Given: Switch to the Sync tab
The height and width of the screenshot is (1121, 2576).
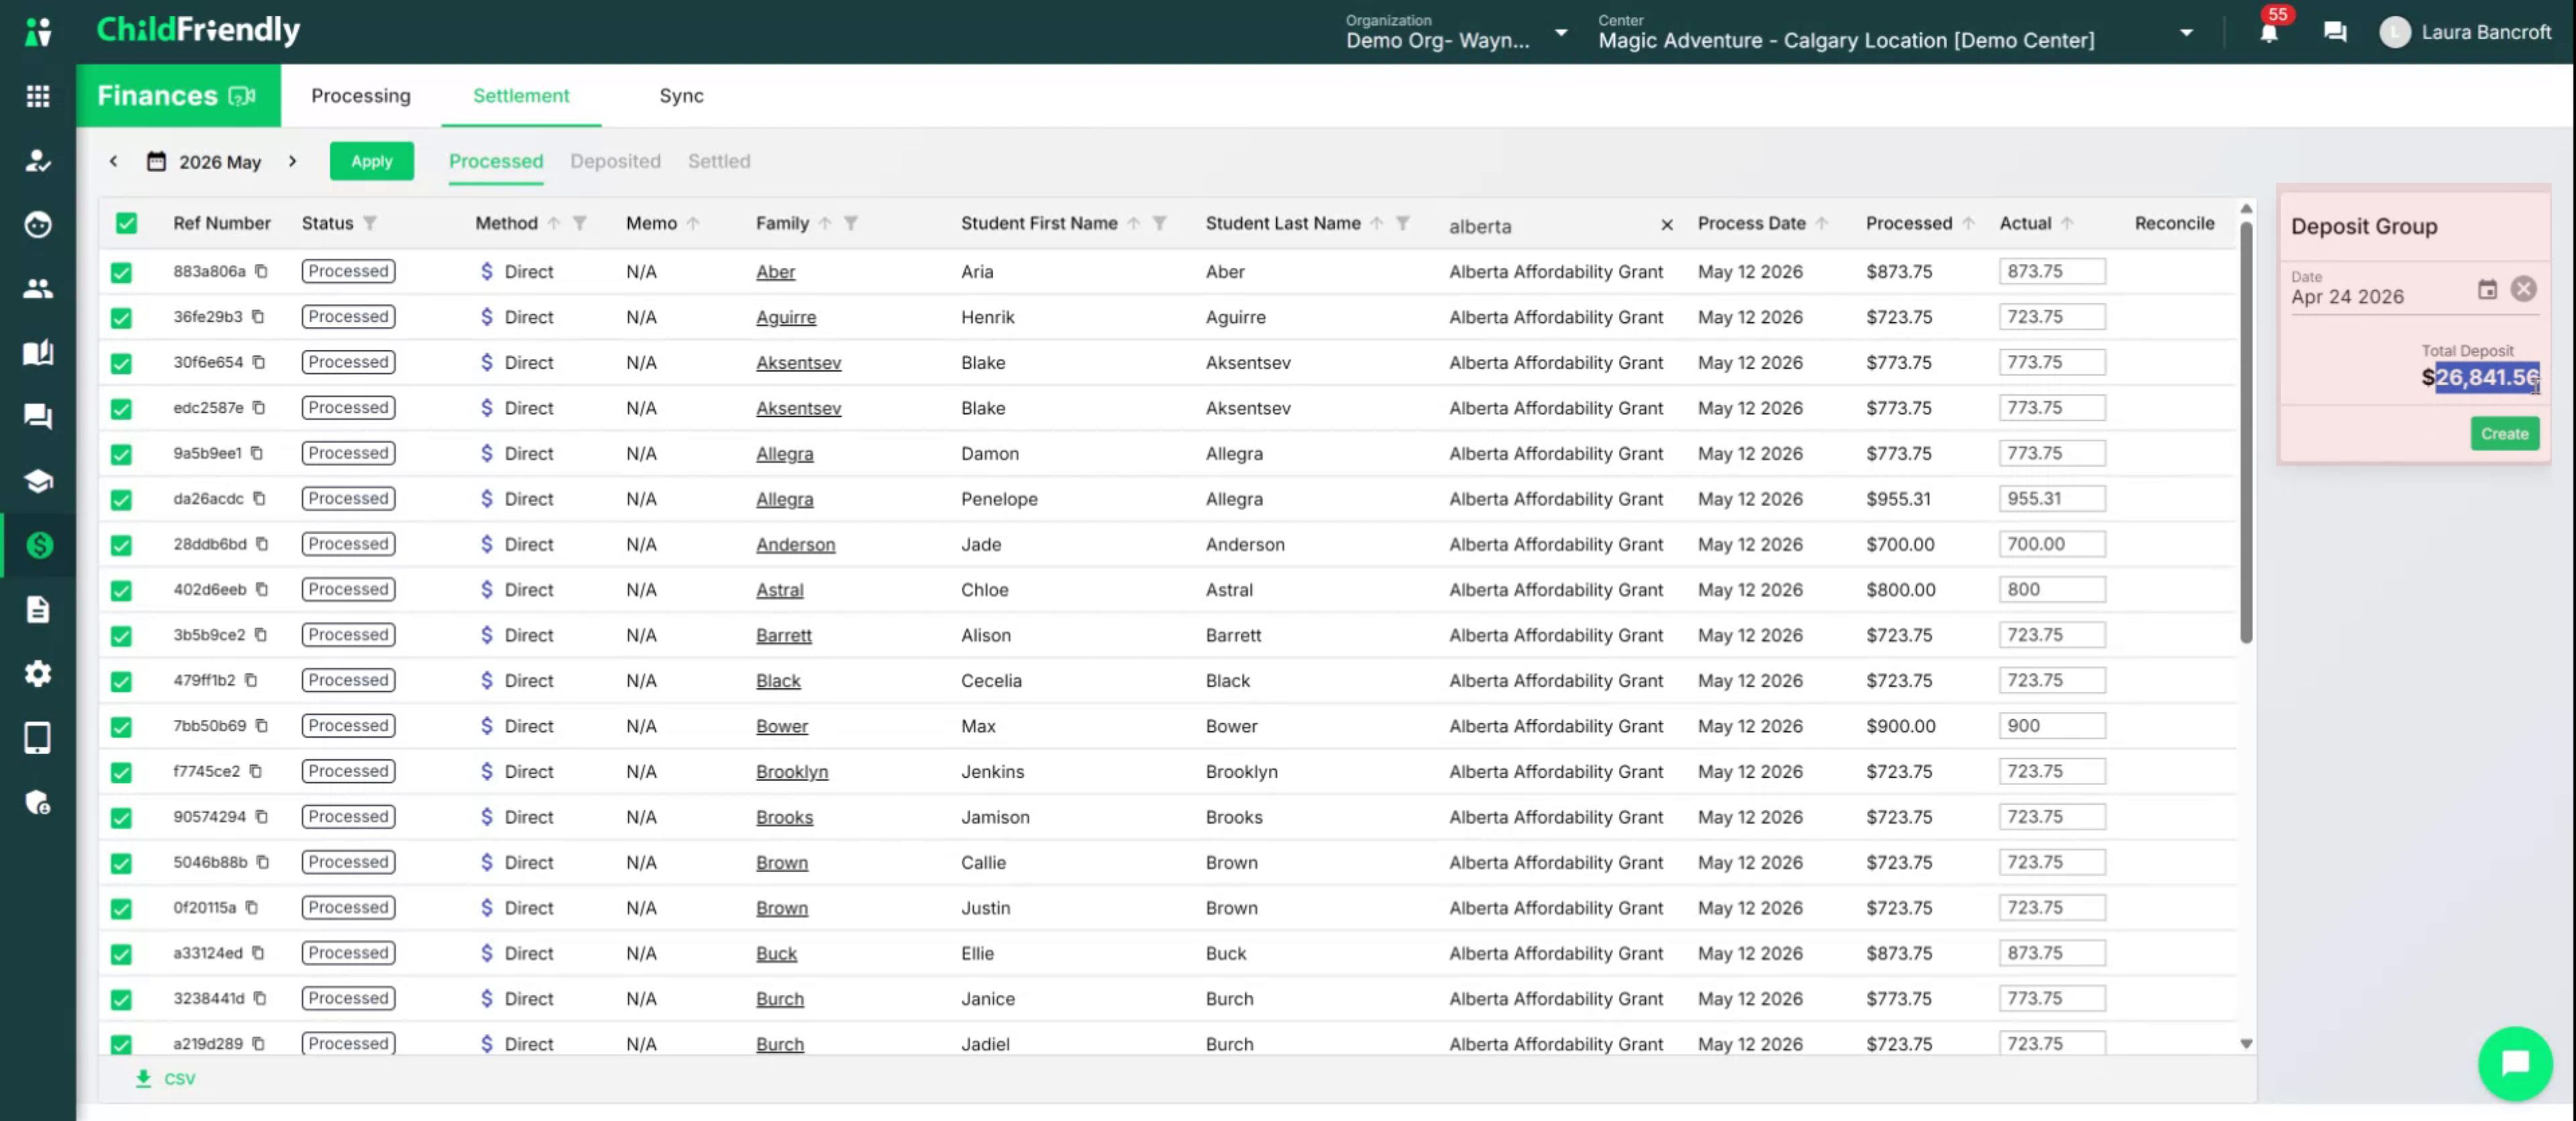Looking at the screenshot, I should 681,95.
